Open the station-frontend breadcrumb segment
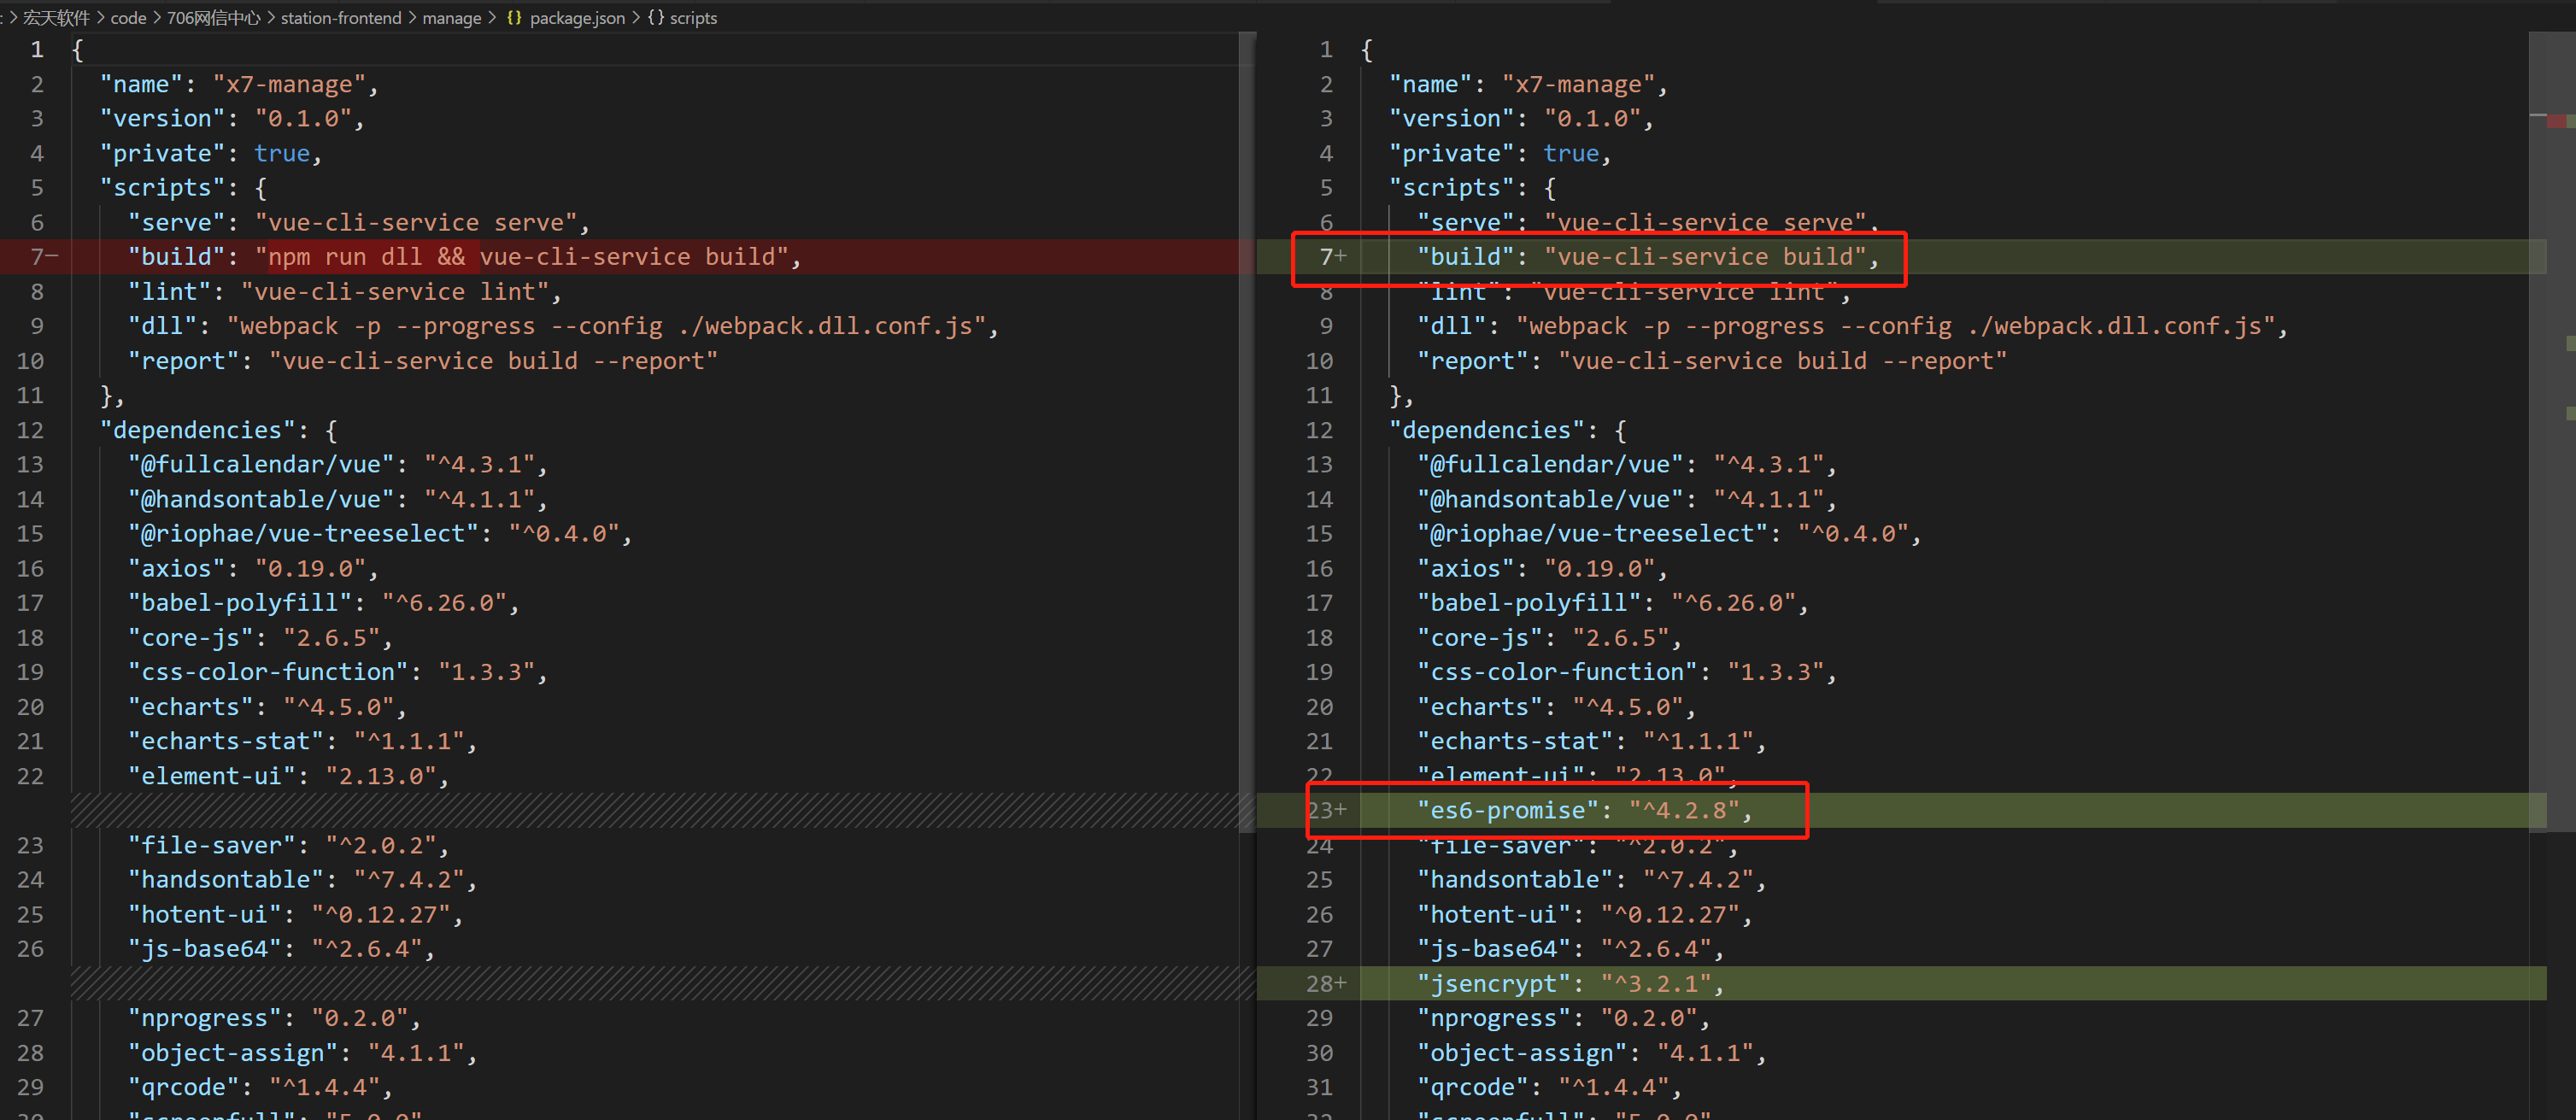The image size is (2576, 1120). 340,18
